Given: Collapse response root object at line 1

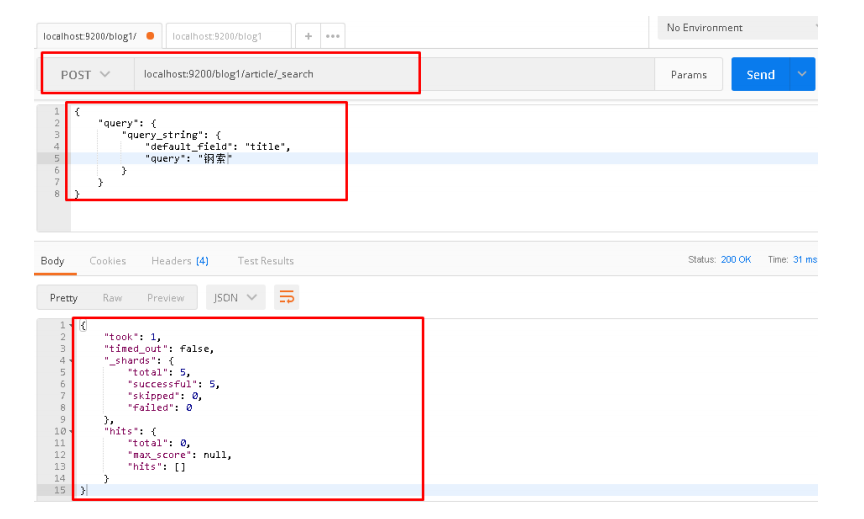Looking at the screenshot, I should tap(71, 326).
